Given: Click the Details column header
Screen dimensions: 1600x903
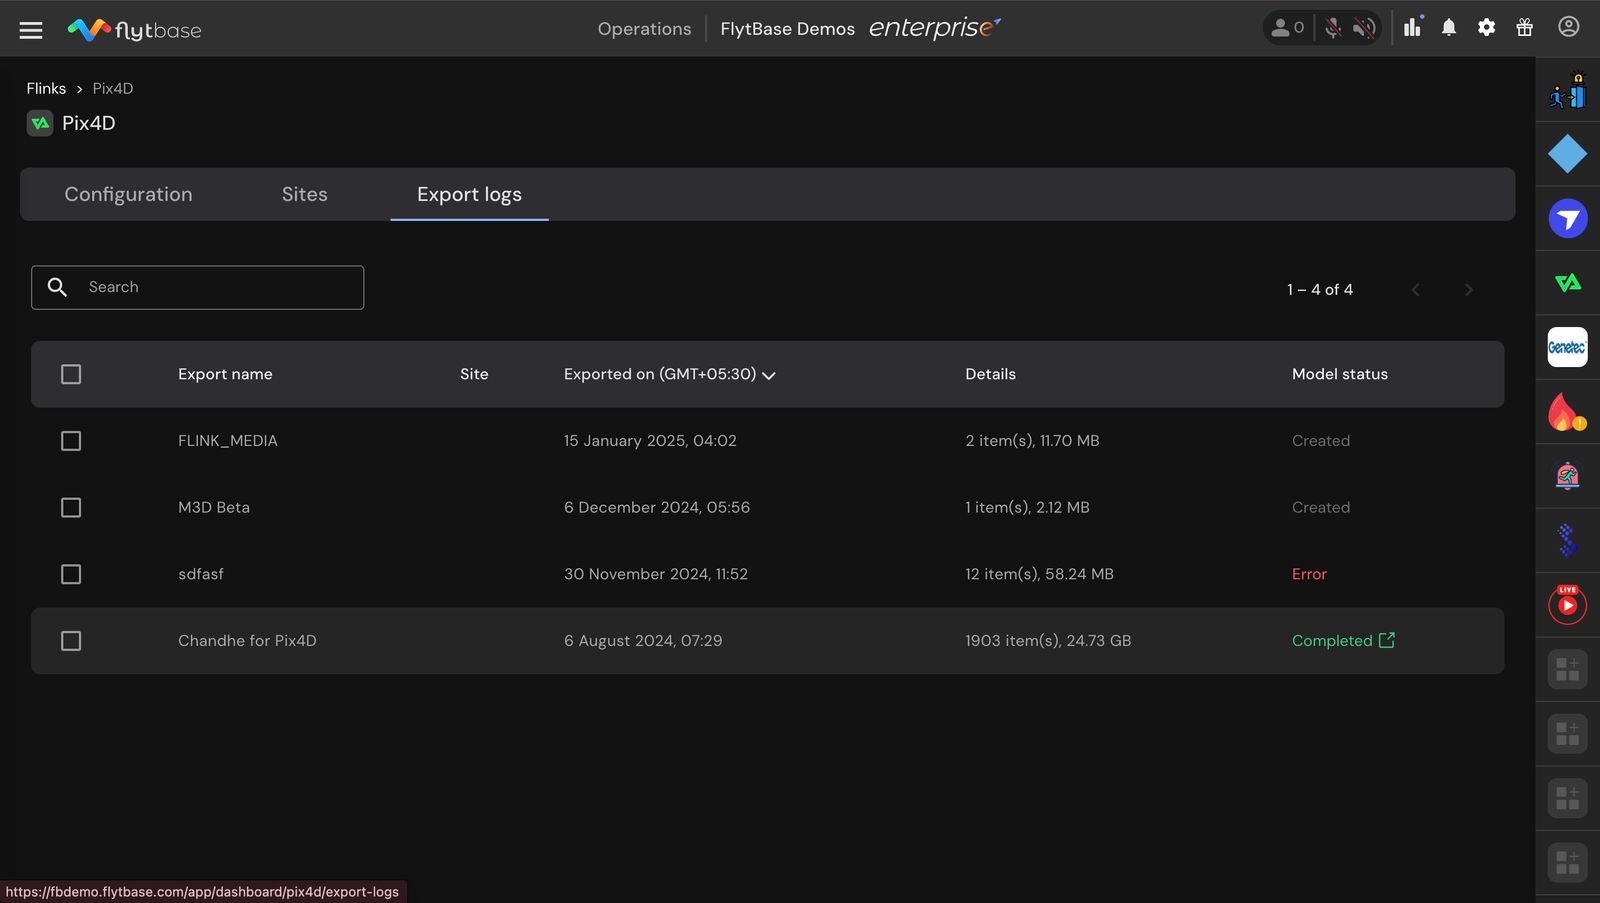Looking at the screenshot, I should 990,374.
